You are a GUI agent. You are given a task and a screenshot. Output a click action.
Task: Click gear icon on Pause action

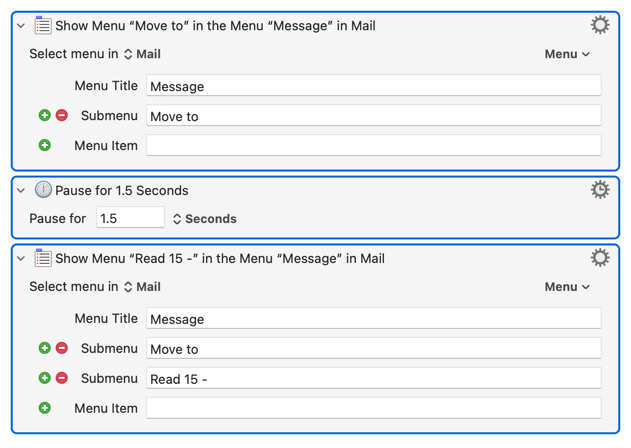click(x=600, y=189)
